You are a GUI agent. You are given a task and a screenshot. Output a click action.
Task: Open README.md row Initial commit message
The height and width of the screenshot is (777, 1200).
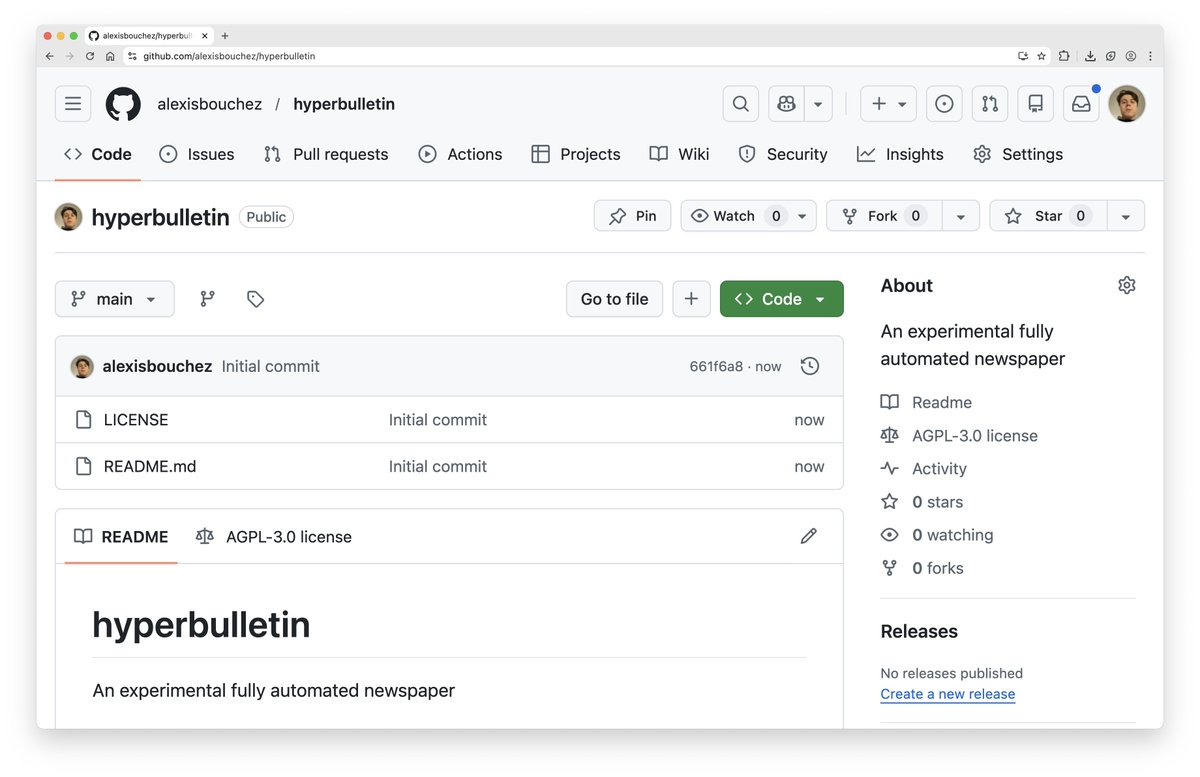point(438,466)
